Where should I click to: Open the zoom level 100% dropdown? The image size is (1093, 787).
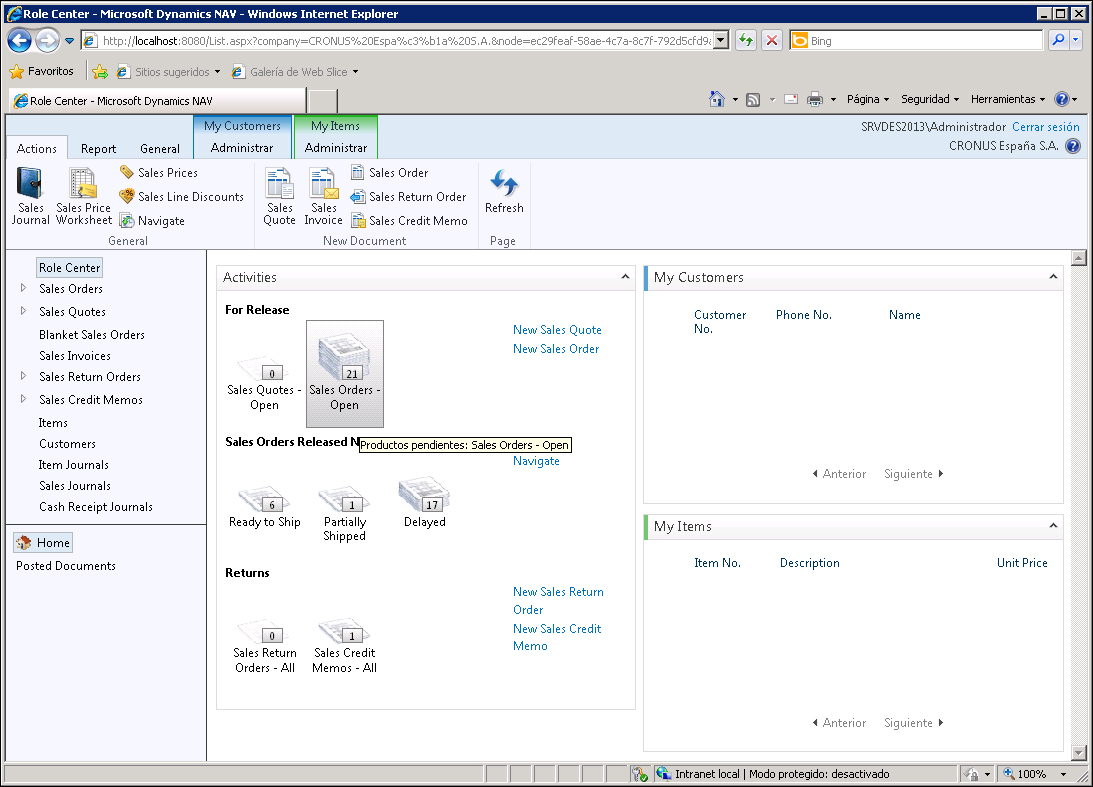point(1064,774)
